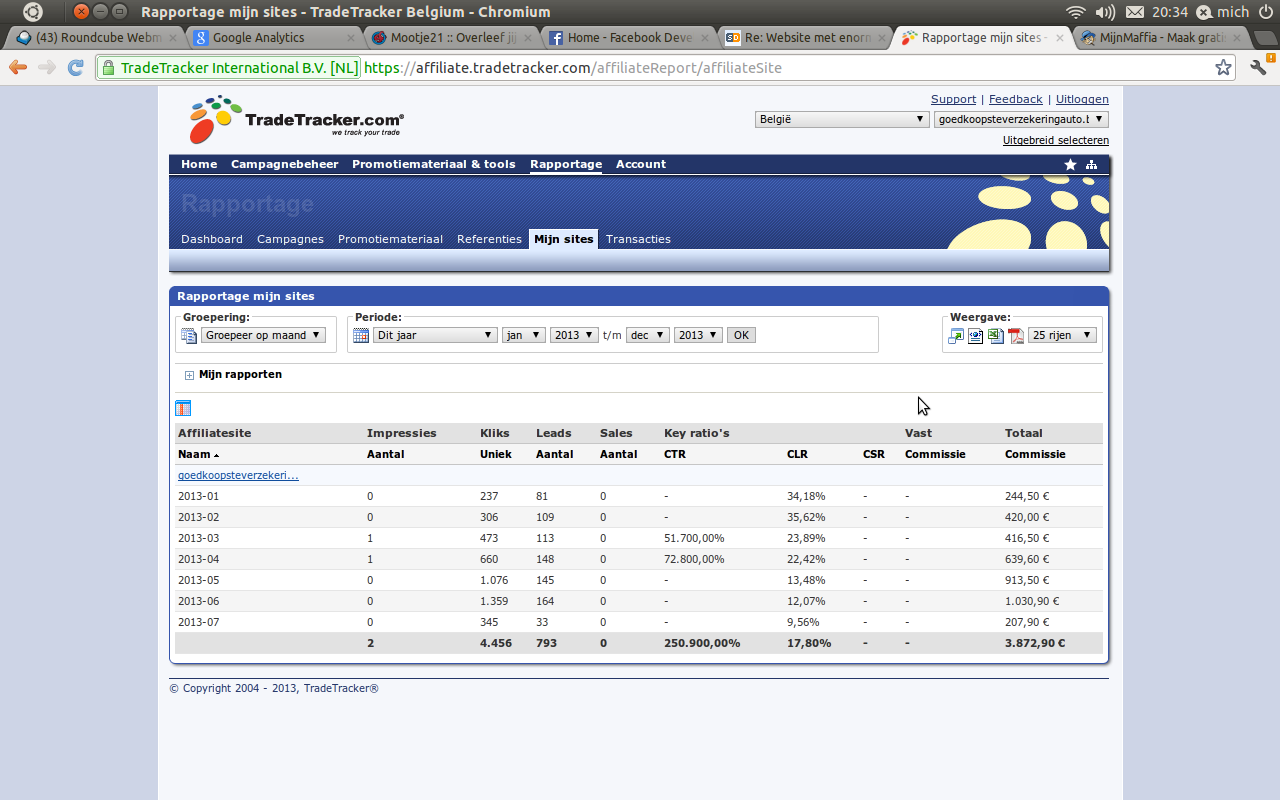Open the Groepeer op maand dropdown
Image resolution: width=1280 pixels, height=800 pixels.
click(263, 335)
